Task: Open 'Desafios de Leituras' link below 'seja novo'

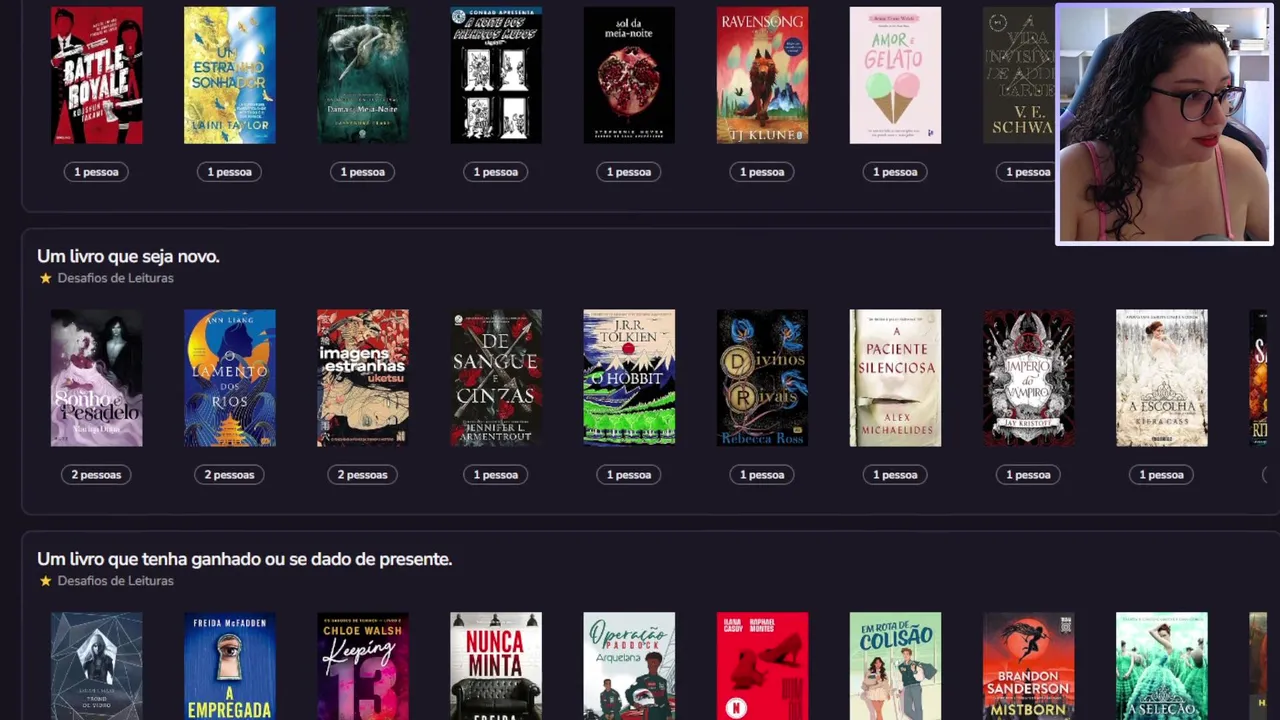Action: [x=115, y=278]
